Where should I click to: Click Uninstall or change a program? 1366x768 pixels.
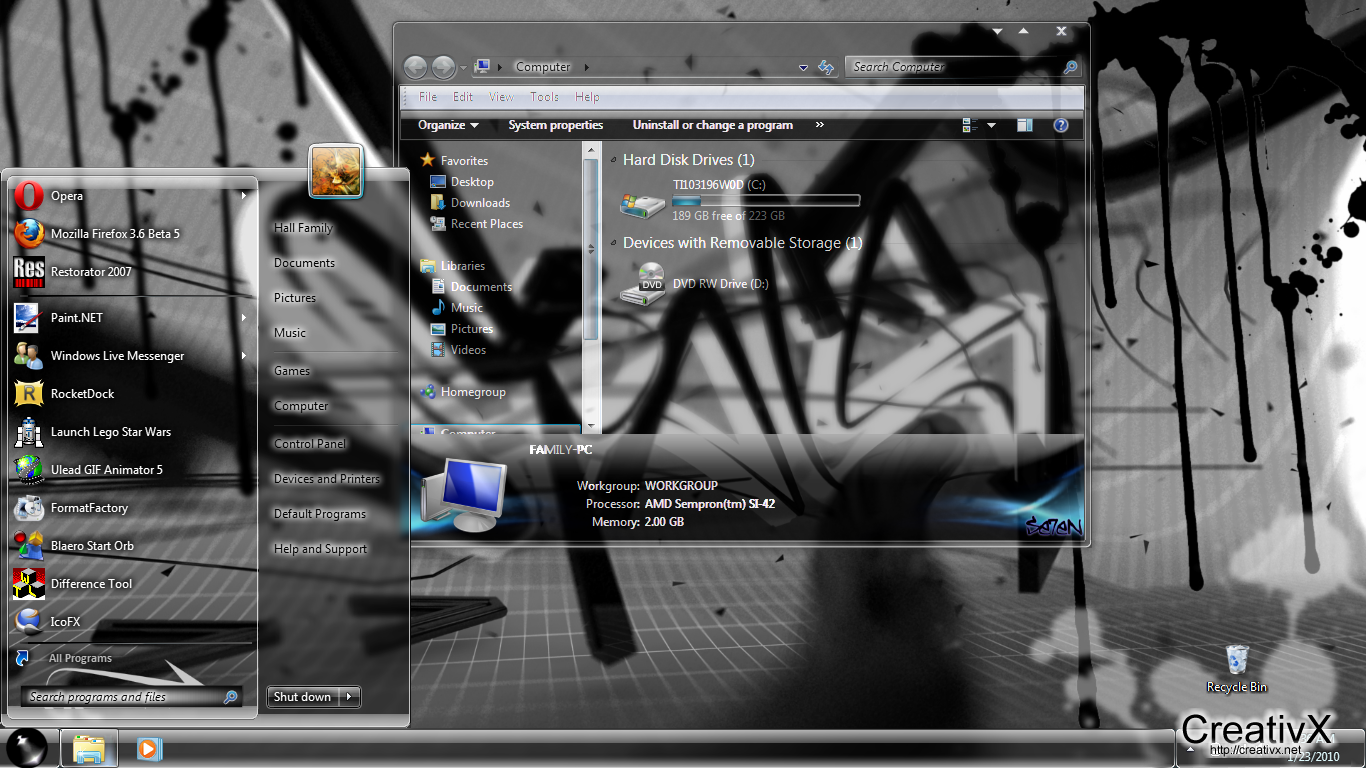click(x=712, y=125)
